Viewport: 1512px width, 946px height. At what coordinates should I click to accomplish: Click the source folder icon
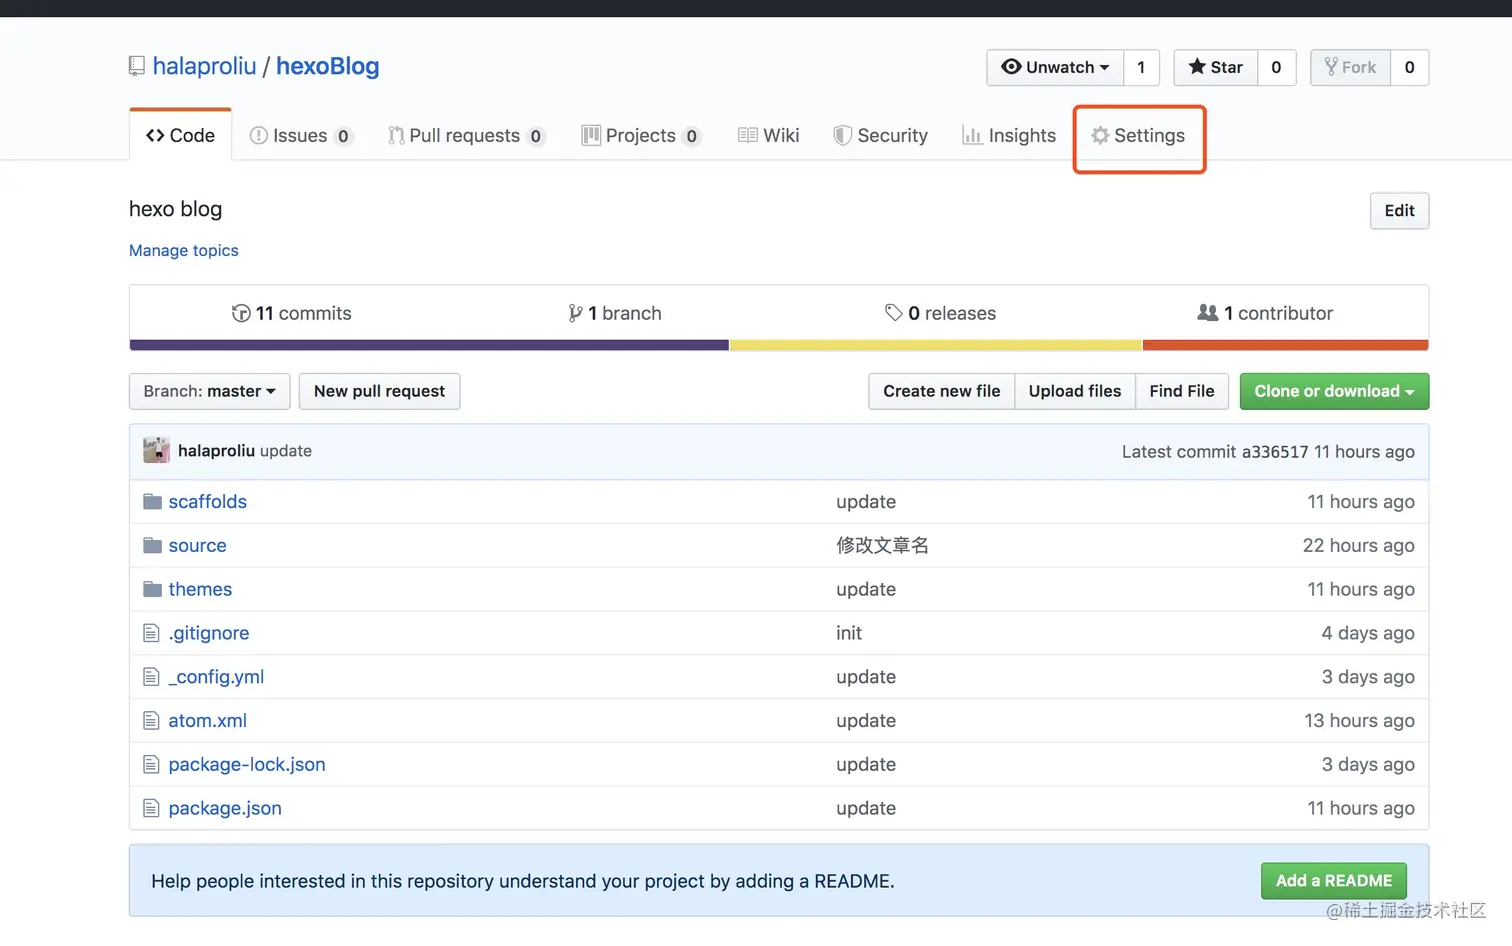(x=152, y=545)
